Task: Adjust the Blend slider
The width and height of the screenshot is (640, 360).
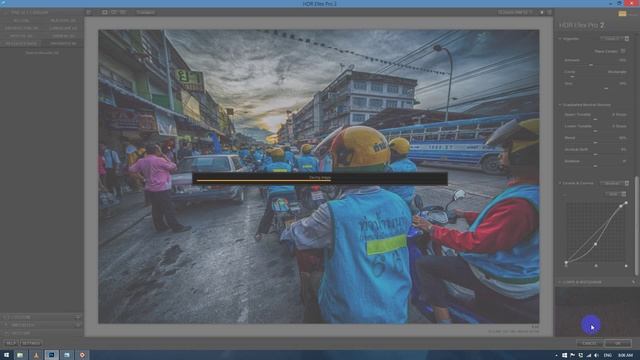Action: tap(595, 142)
